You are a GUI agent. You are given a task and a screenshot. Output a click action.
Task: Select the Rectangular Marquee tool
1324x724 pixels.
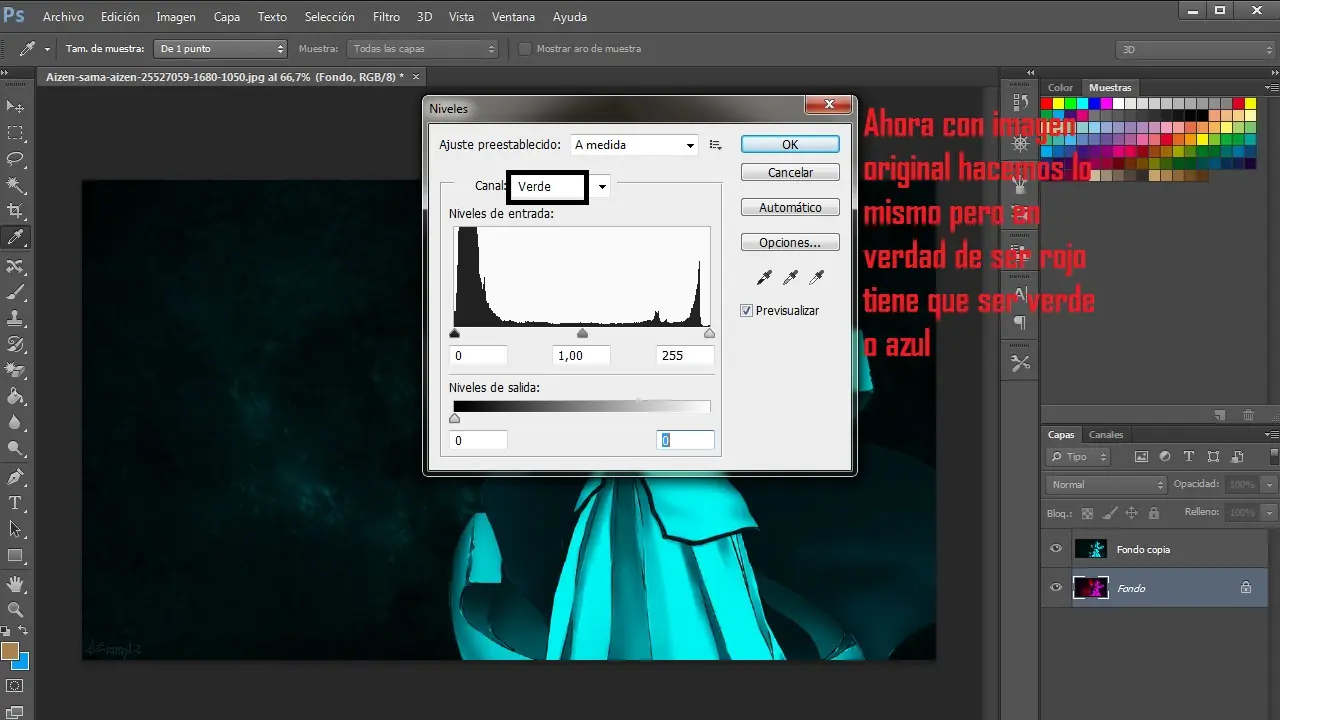point(16,133)
